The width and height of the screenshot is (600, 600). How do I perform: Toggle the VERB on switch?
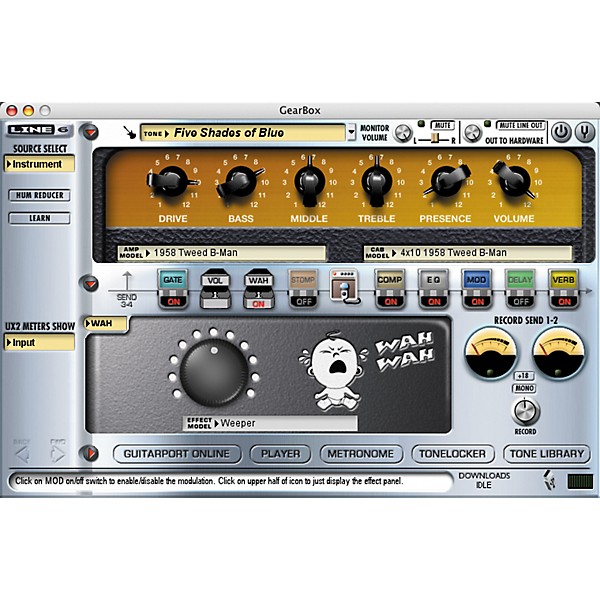click(x=564, y=301)
